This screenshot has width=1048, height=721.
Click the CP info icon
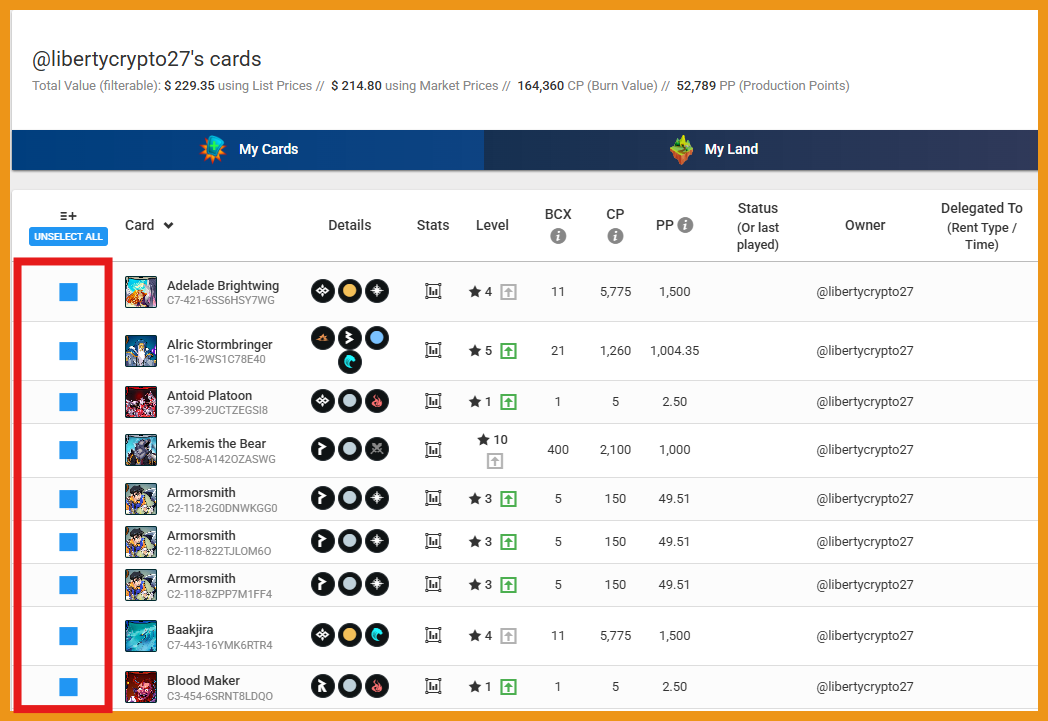tap(615, 237)
